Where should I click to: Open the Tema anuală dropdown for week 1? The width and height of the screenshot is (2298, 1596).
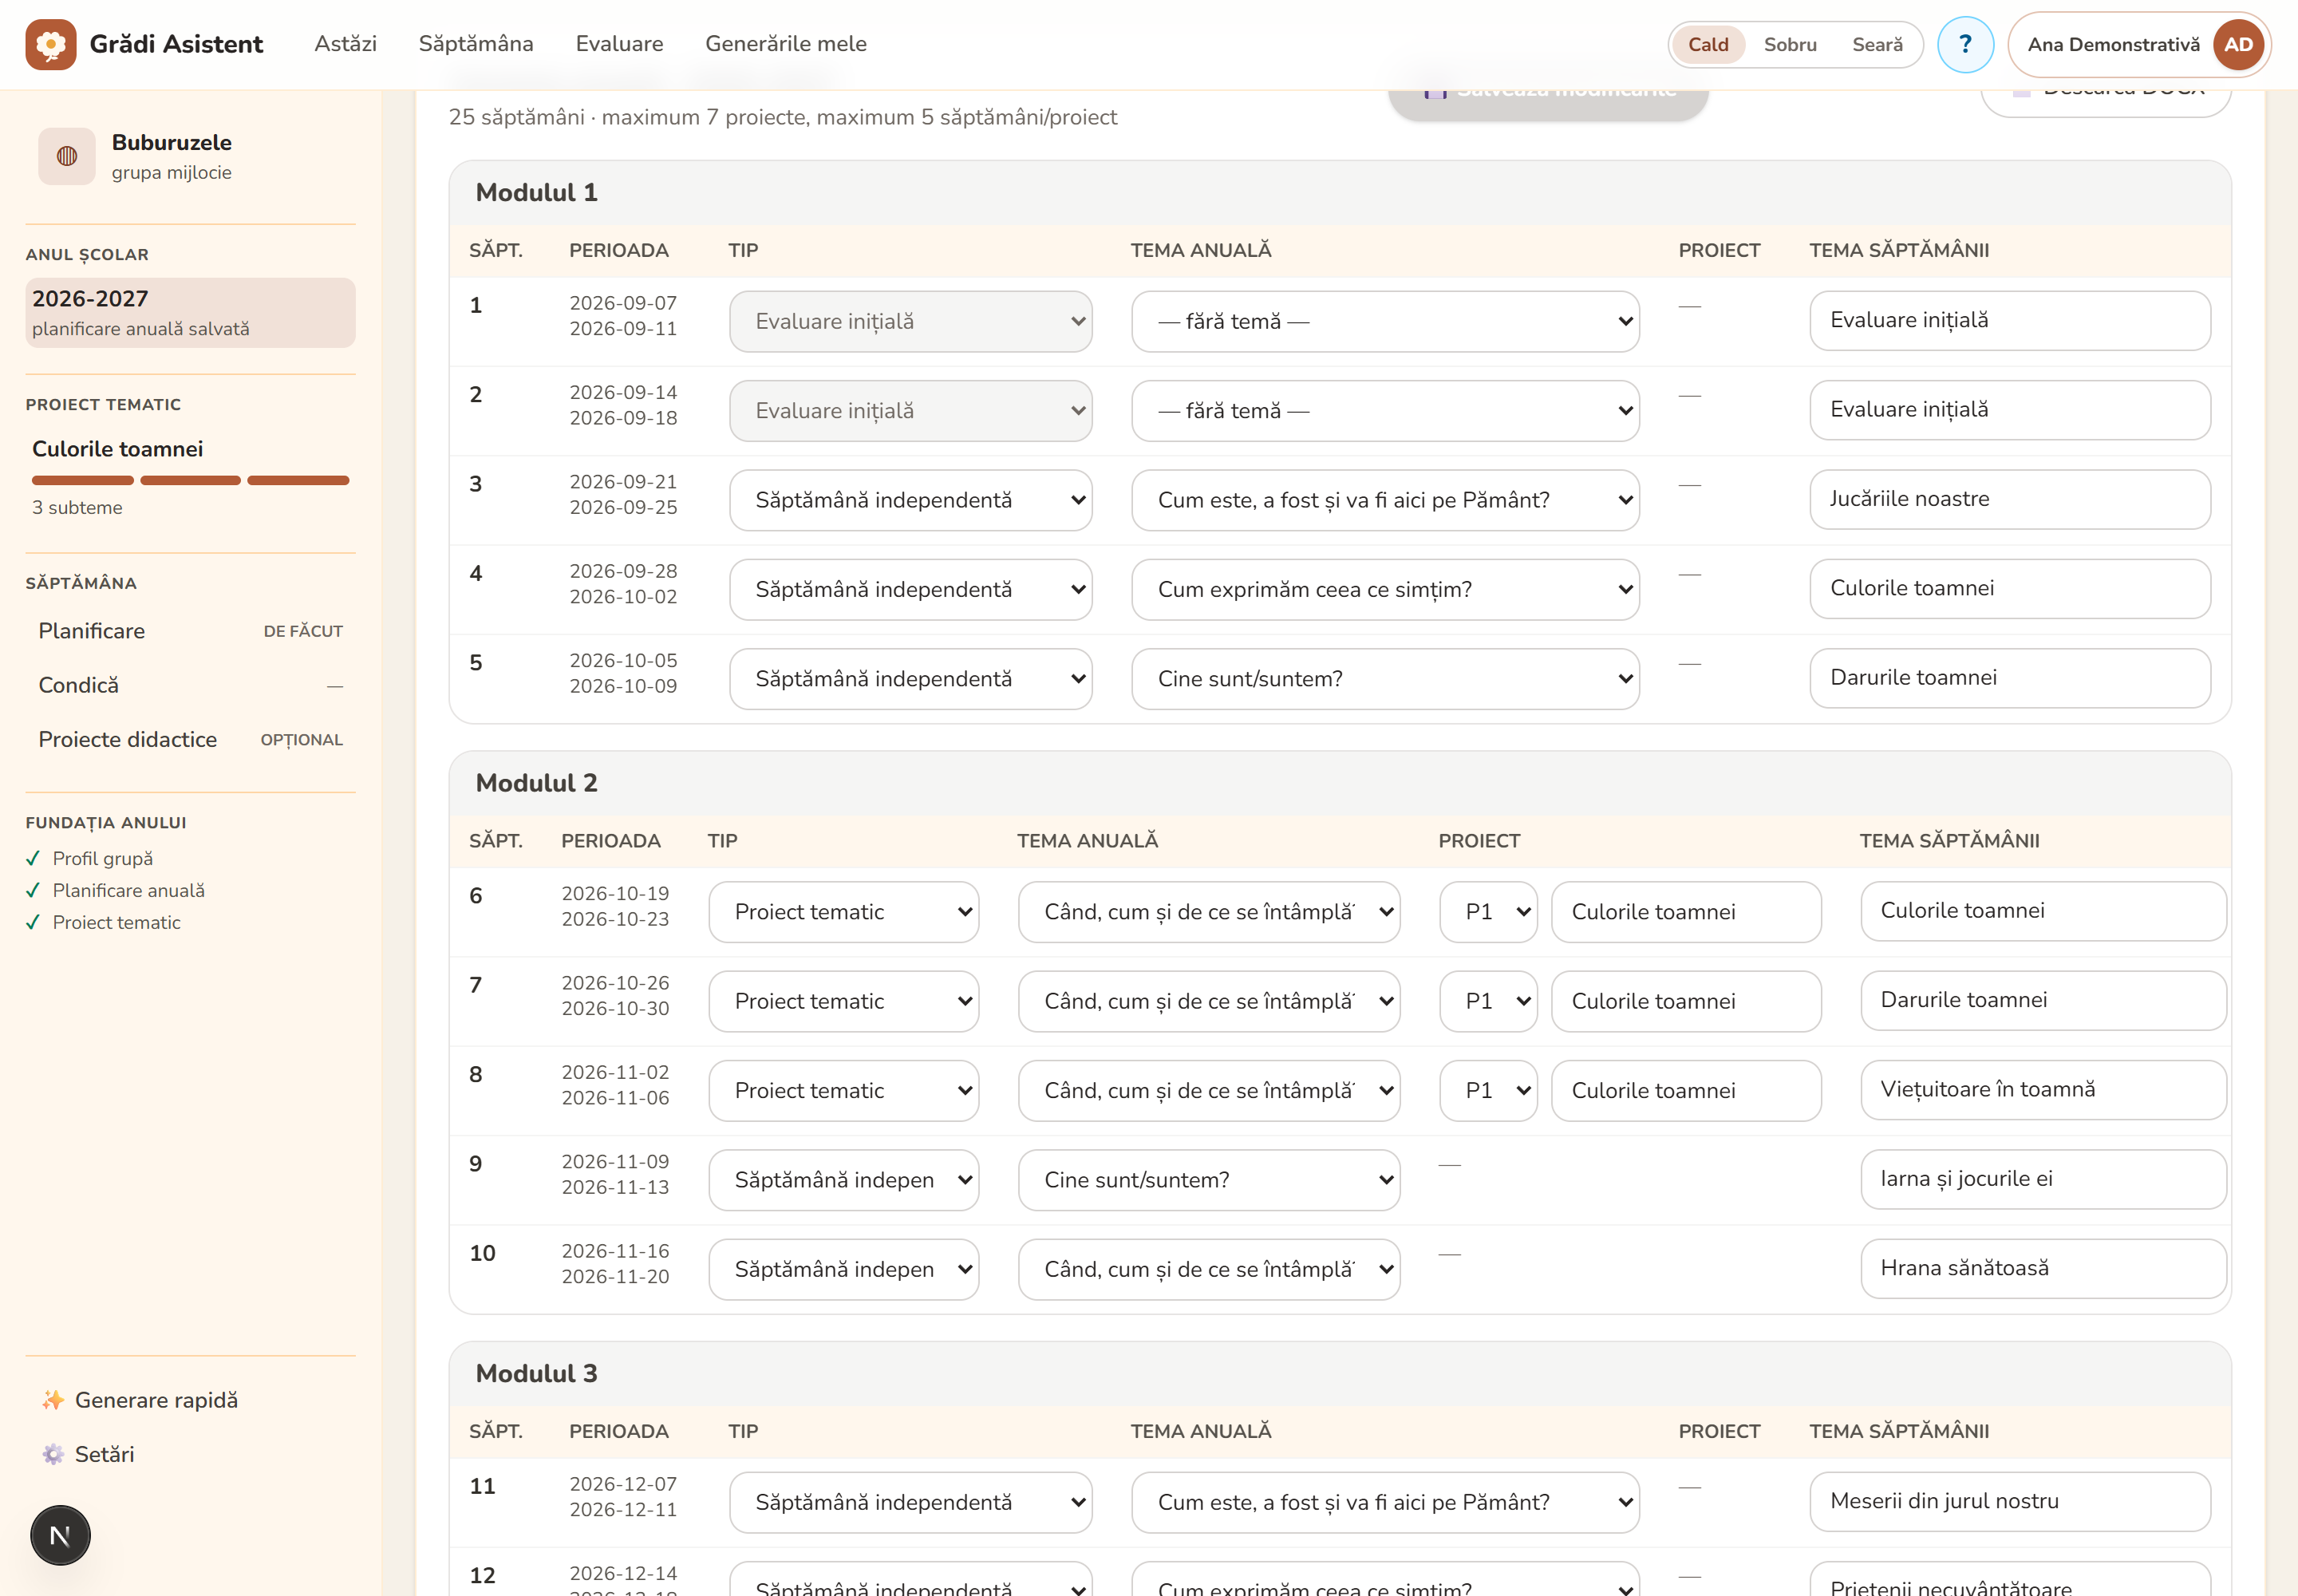point(1385,321)
